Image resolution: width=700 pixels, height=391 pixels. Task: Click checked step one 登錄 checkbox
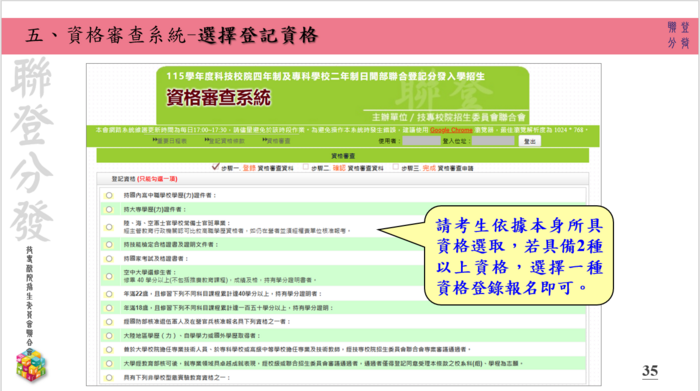pos(216,166)
